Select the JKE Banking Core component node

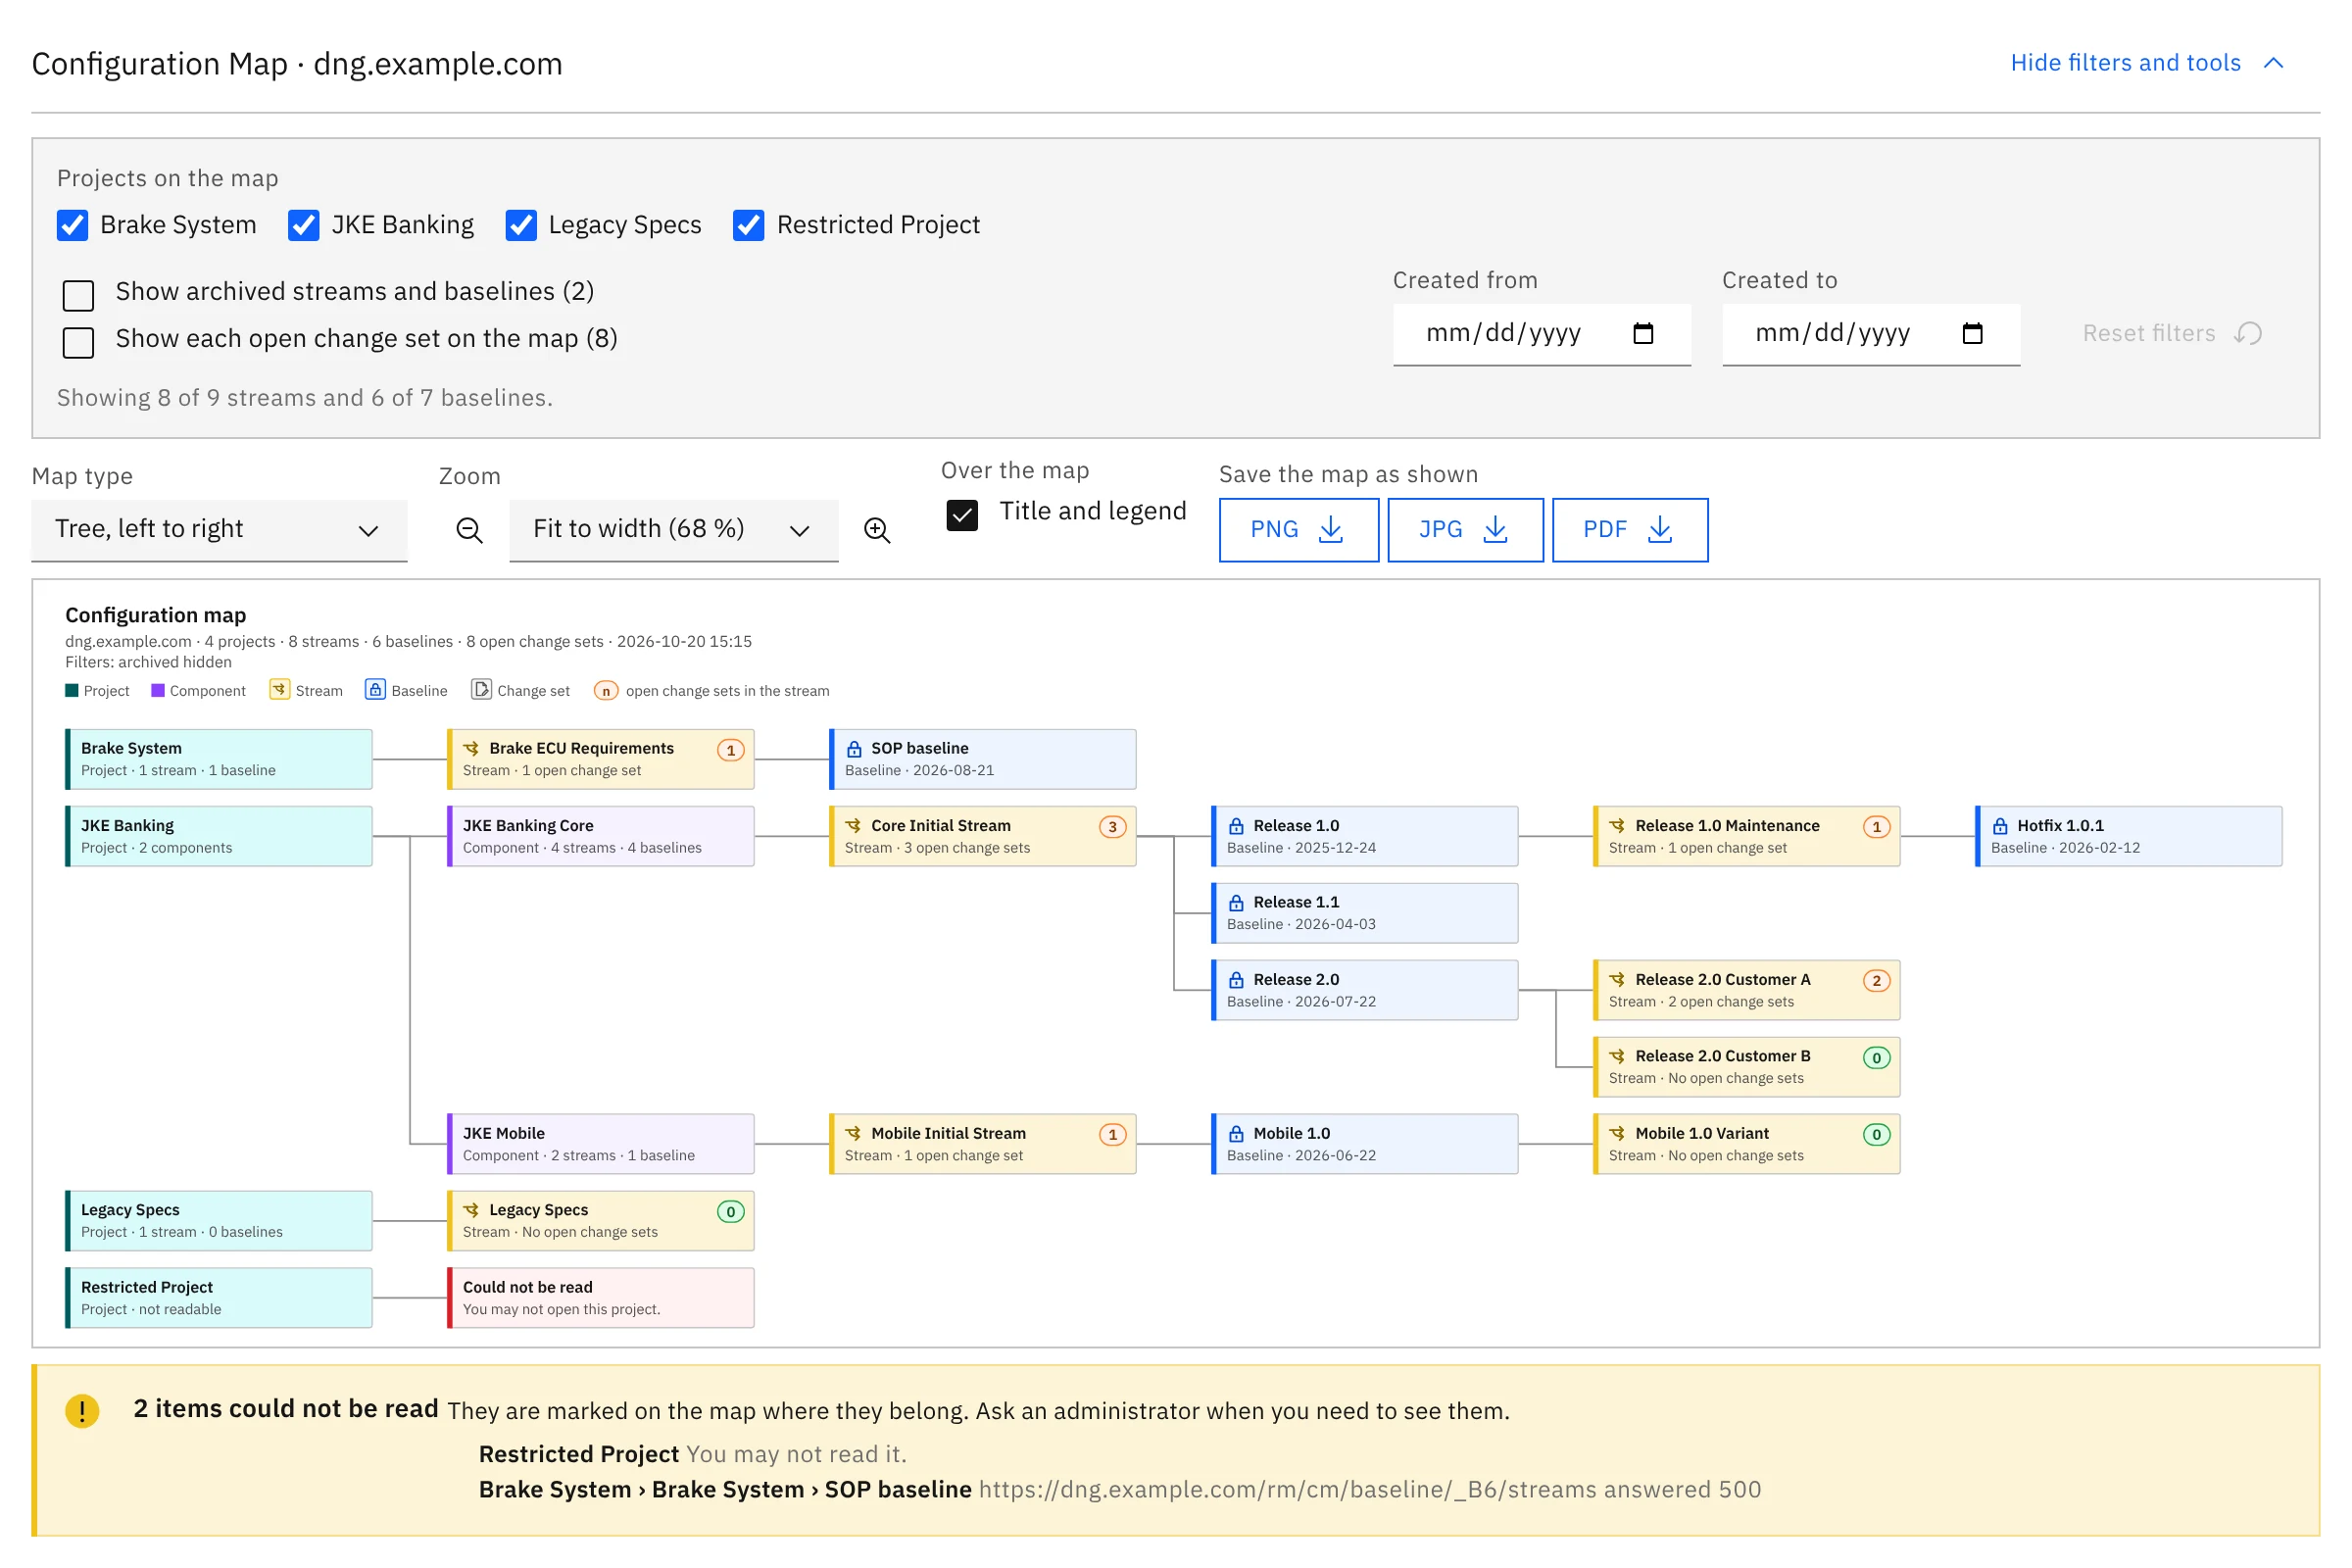pos(600,836)
